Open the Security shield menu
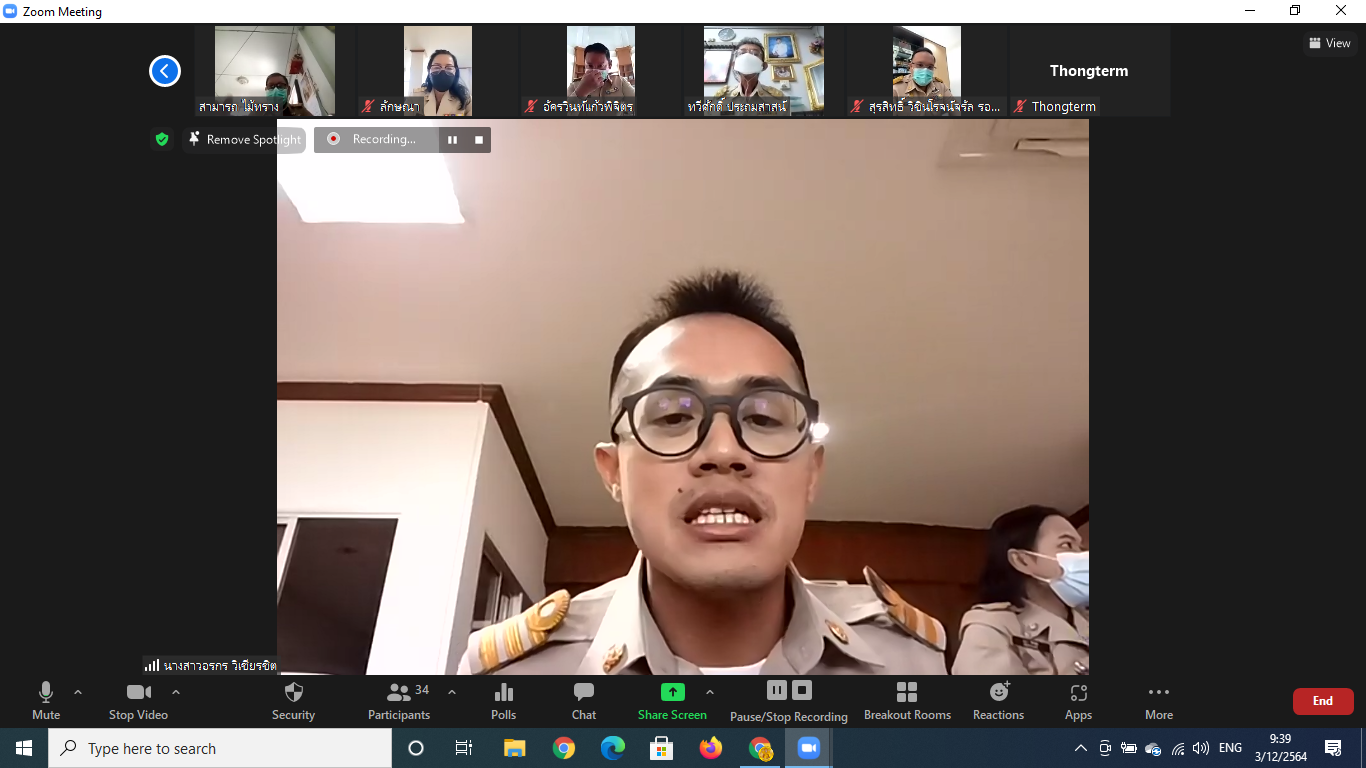Screen dimensions: 1366x768 click(293, 700)
